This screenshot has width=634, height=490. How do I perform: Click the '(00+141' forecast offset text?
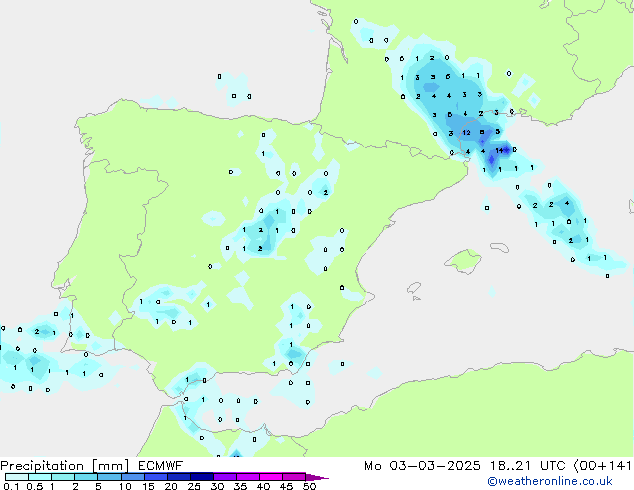tap(602, 466)
